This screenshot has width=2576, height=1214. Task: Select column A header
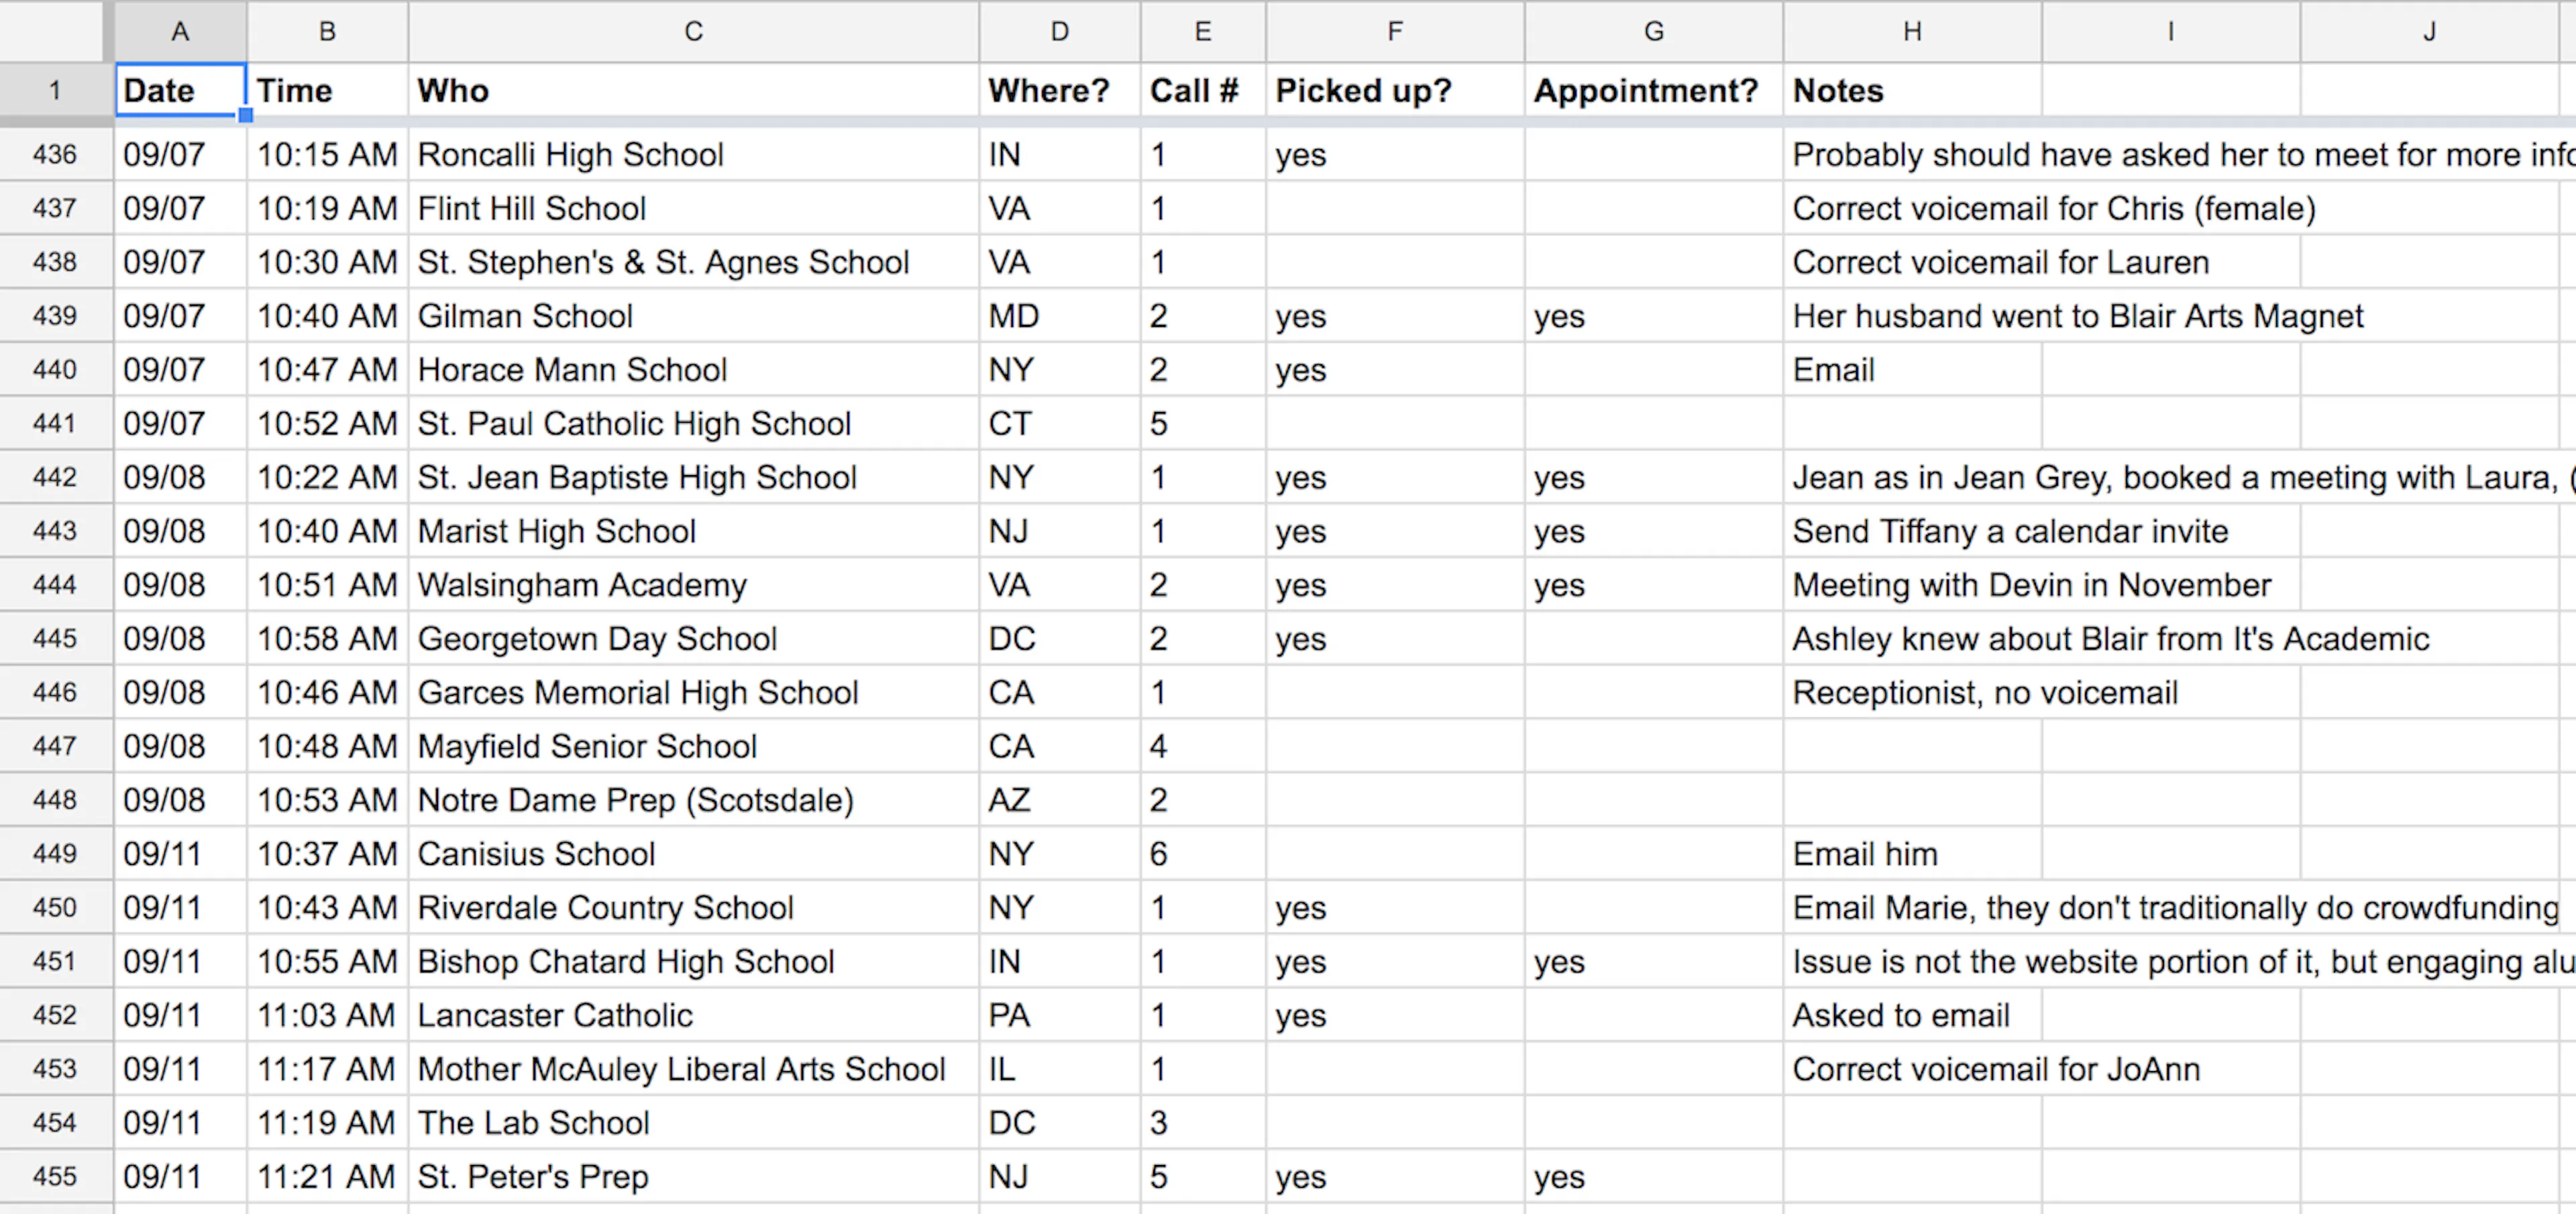point(180,31)
